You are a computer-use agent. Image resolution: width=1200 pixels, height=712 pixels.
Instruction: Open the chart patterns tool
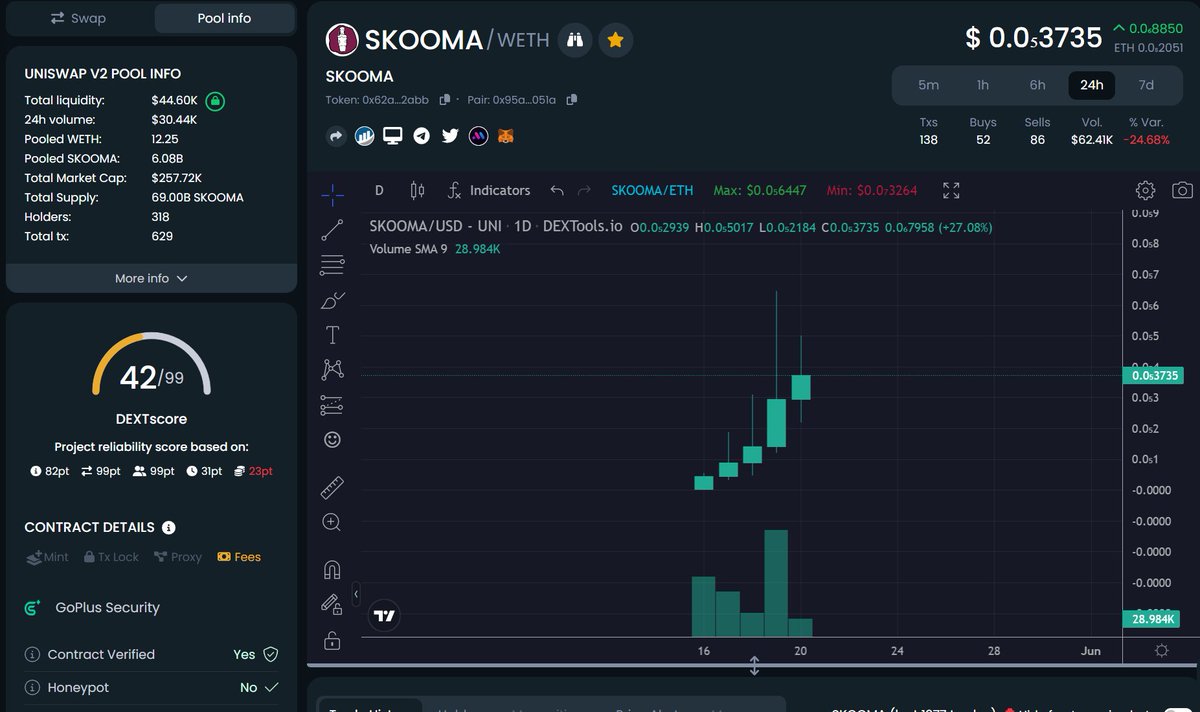[332, 370]
